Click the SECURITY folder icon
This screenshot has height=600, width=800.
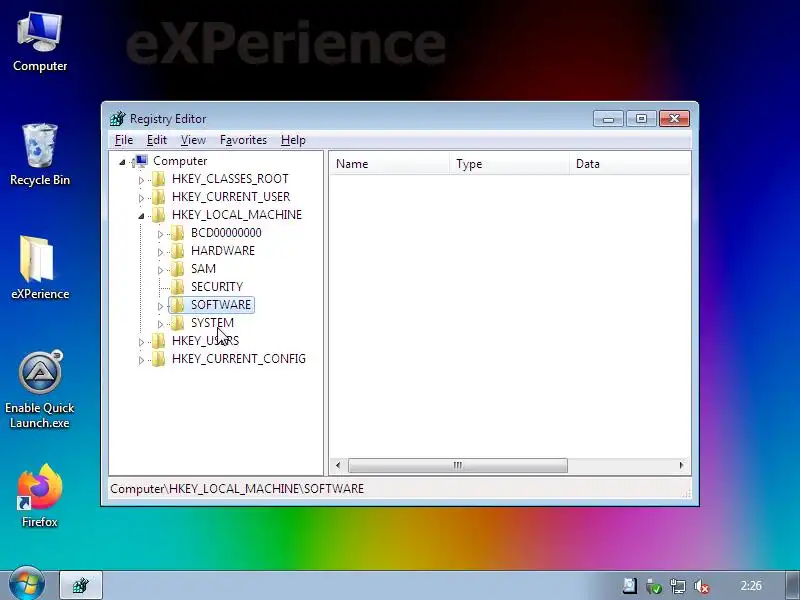point(178,287)
